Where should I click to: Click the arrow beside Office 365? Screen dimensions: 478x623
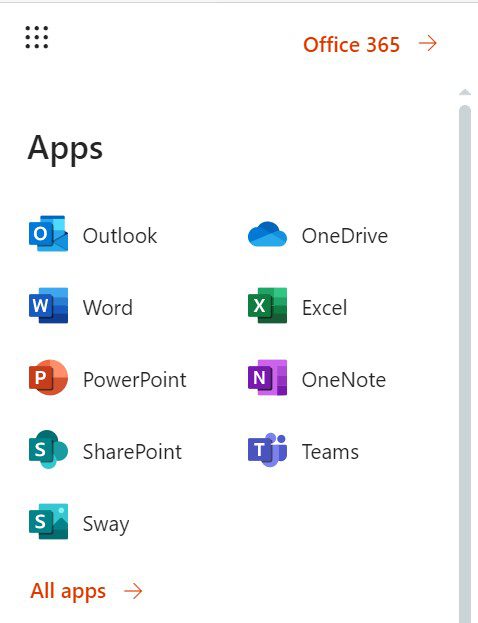[428, 43]
